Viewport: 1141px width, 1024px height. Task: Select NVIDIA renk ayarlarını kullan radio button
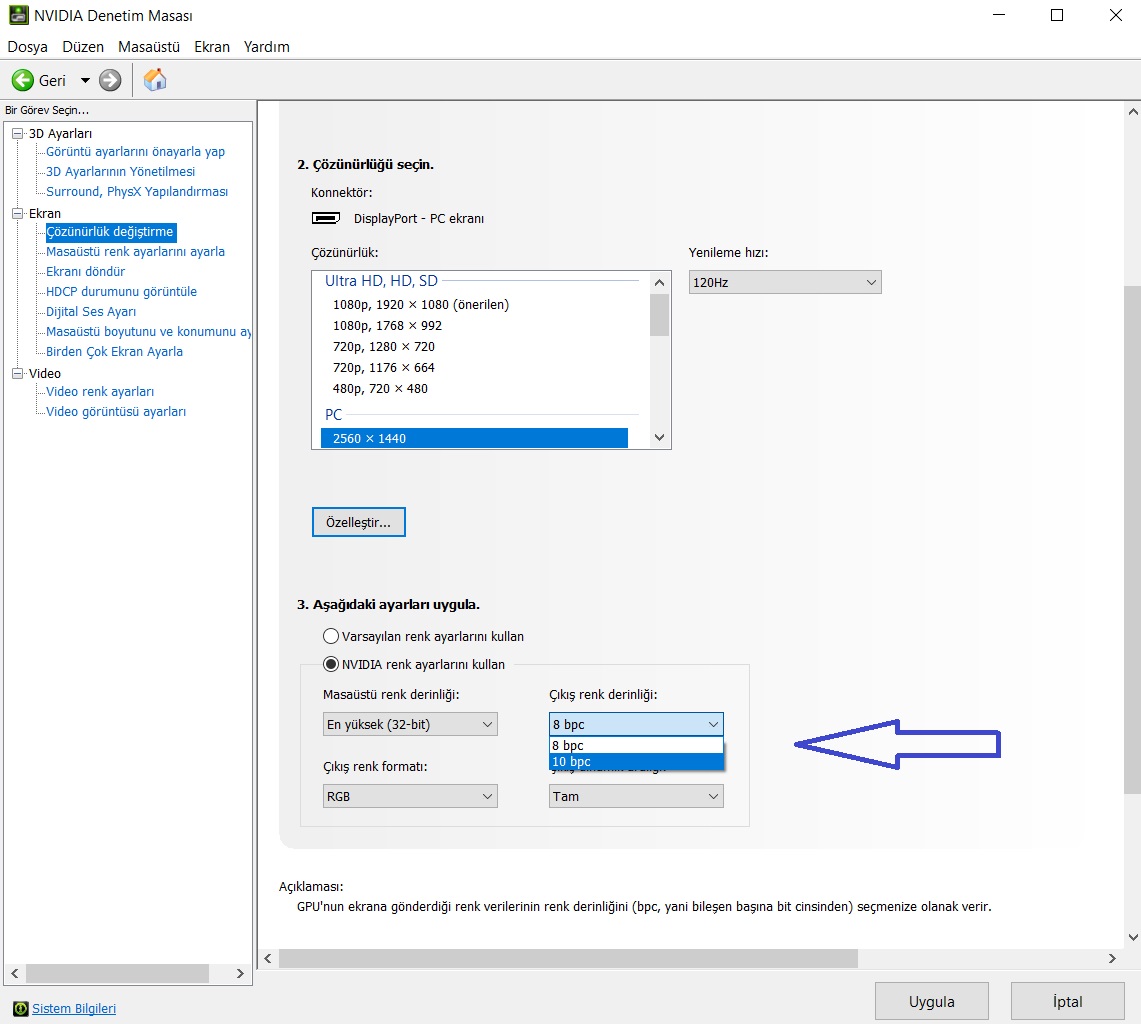pyautogui.click(x=331, y=664)
